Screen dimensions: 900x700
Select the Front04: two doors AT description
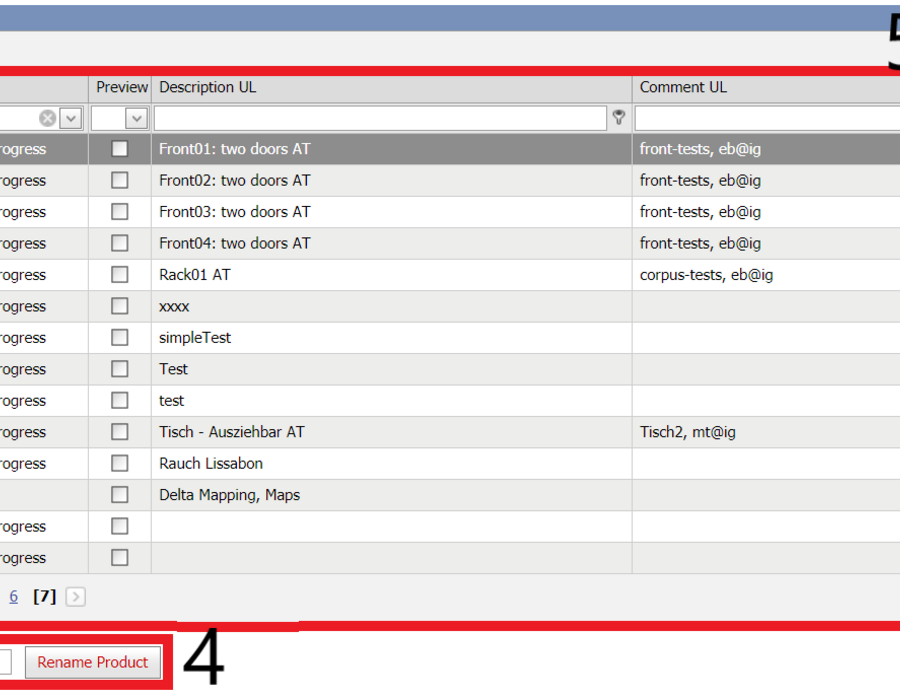pyautogui.click(x=234, y=243)
